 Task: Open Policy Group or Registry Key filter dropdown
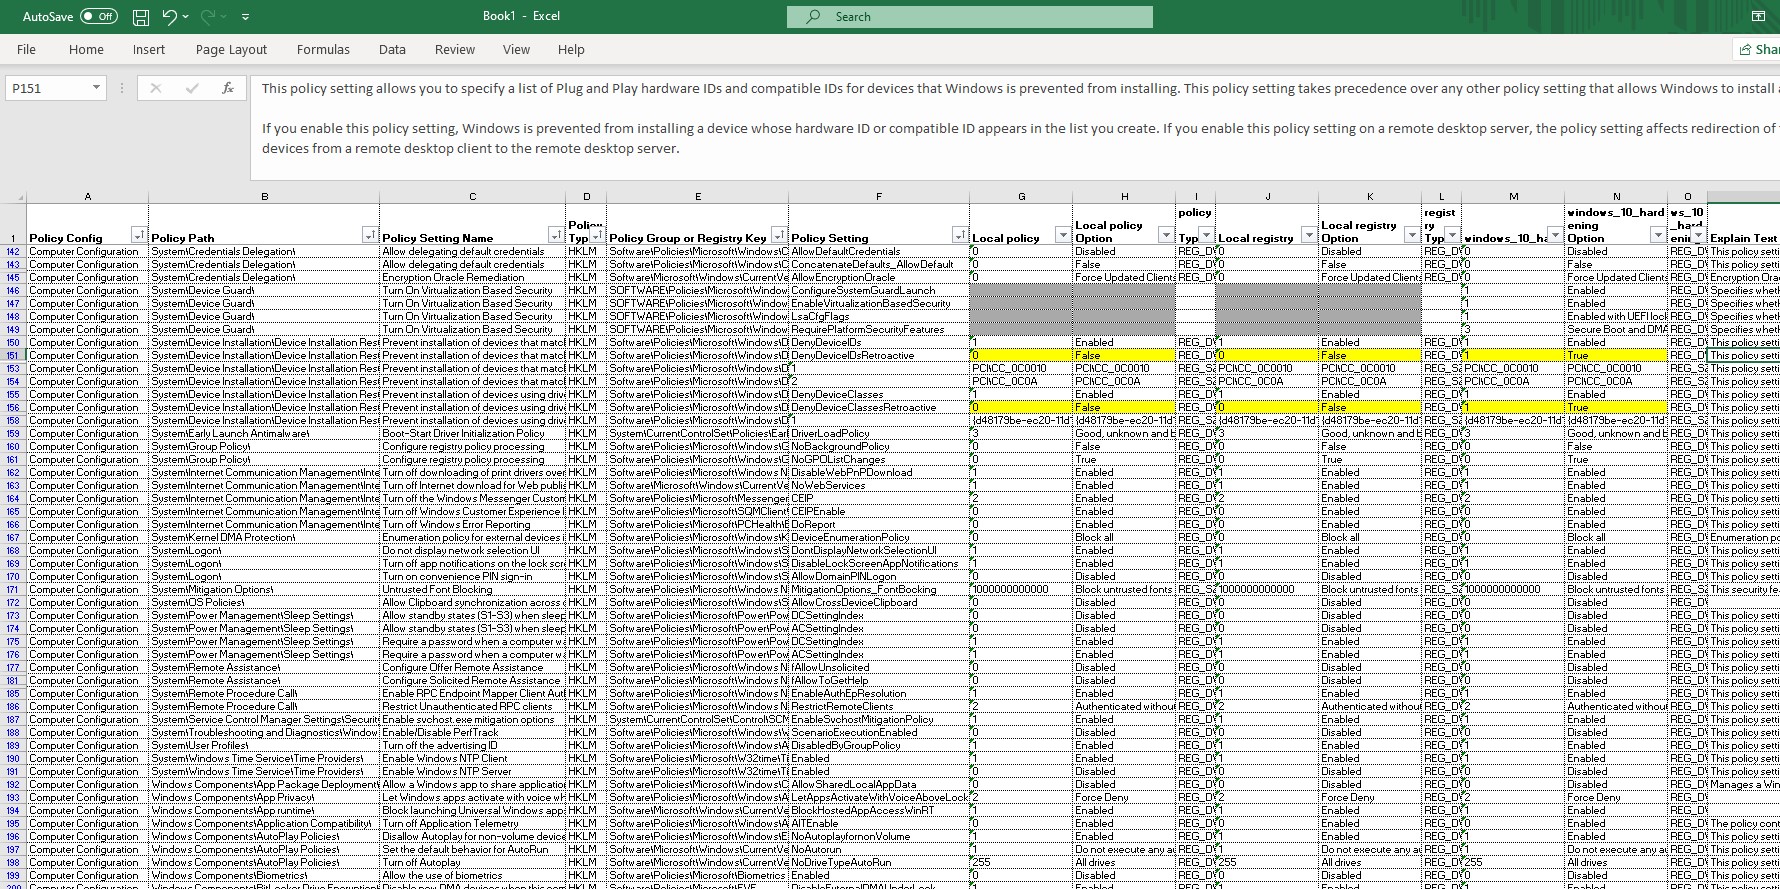pos(778,235)
